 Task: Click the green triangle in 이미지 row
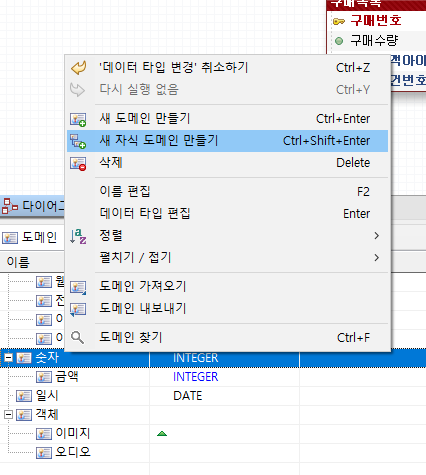pyautogui.click(x=162, y=433)
